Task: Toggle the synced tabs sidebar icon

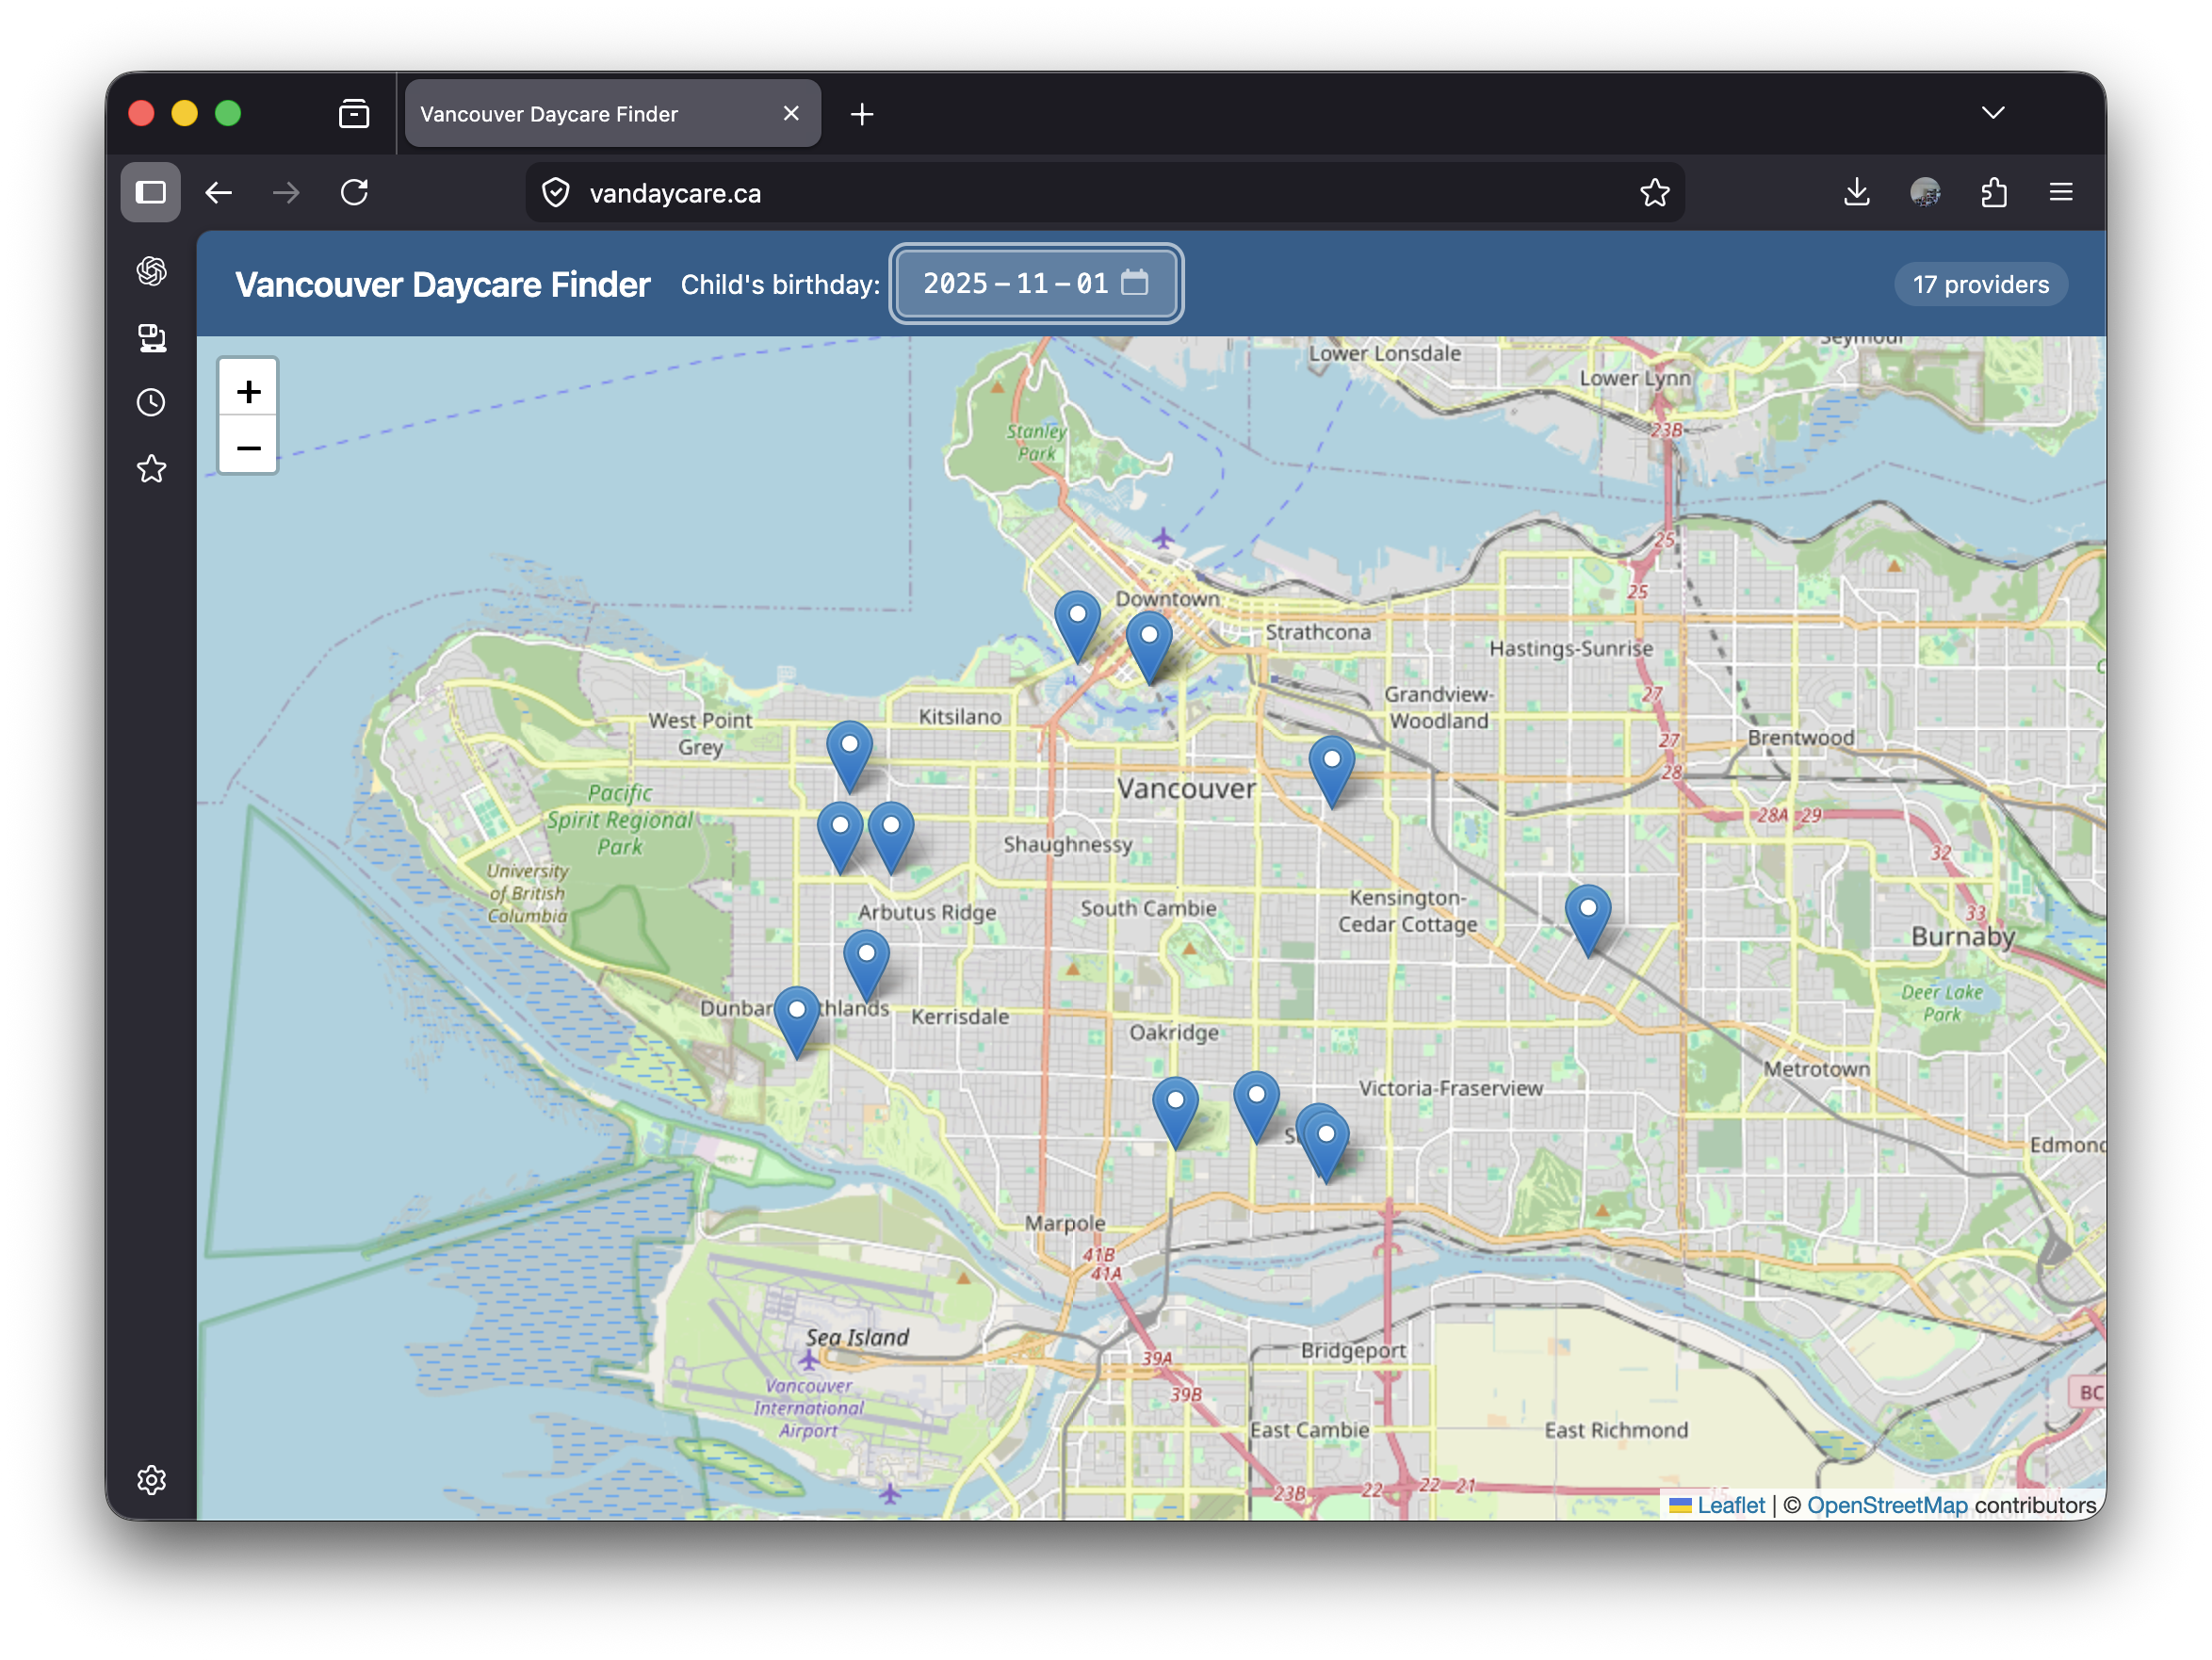Action: (151, 337)
